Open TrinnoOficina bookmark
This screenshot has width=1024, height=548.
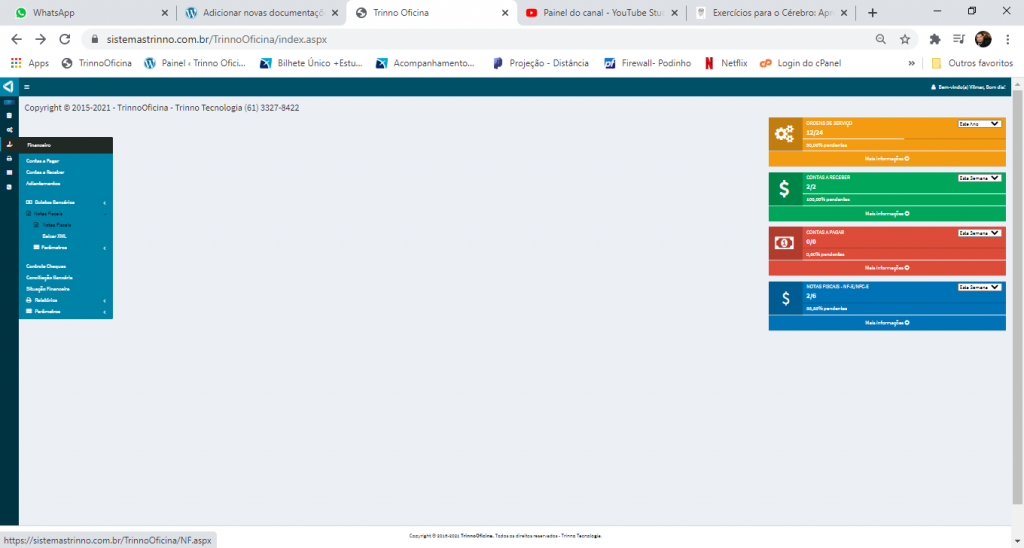pos(96,63)
